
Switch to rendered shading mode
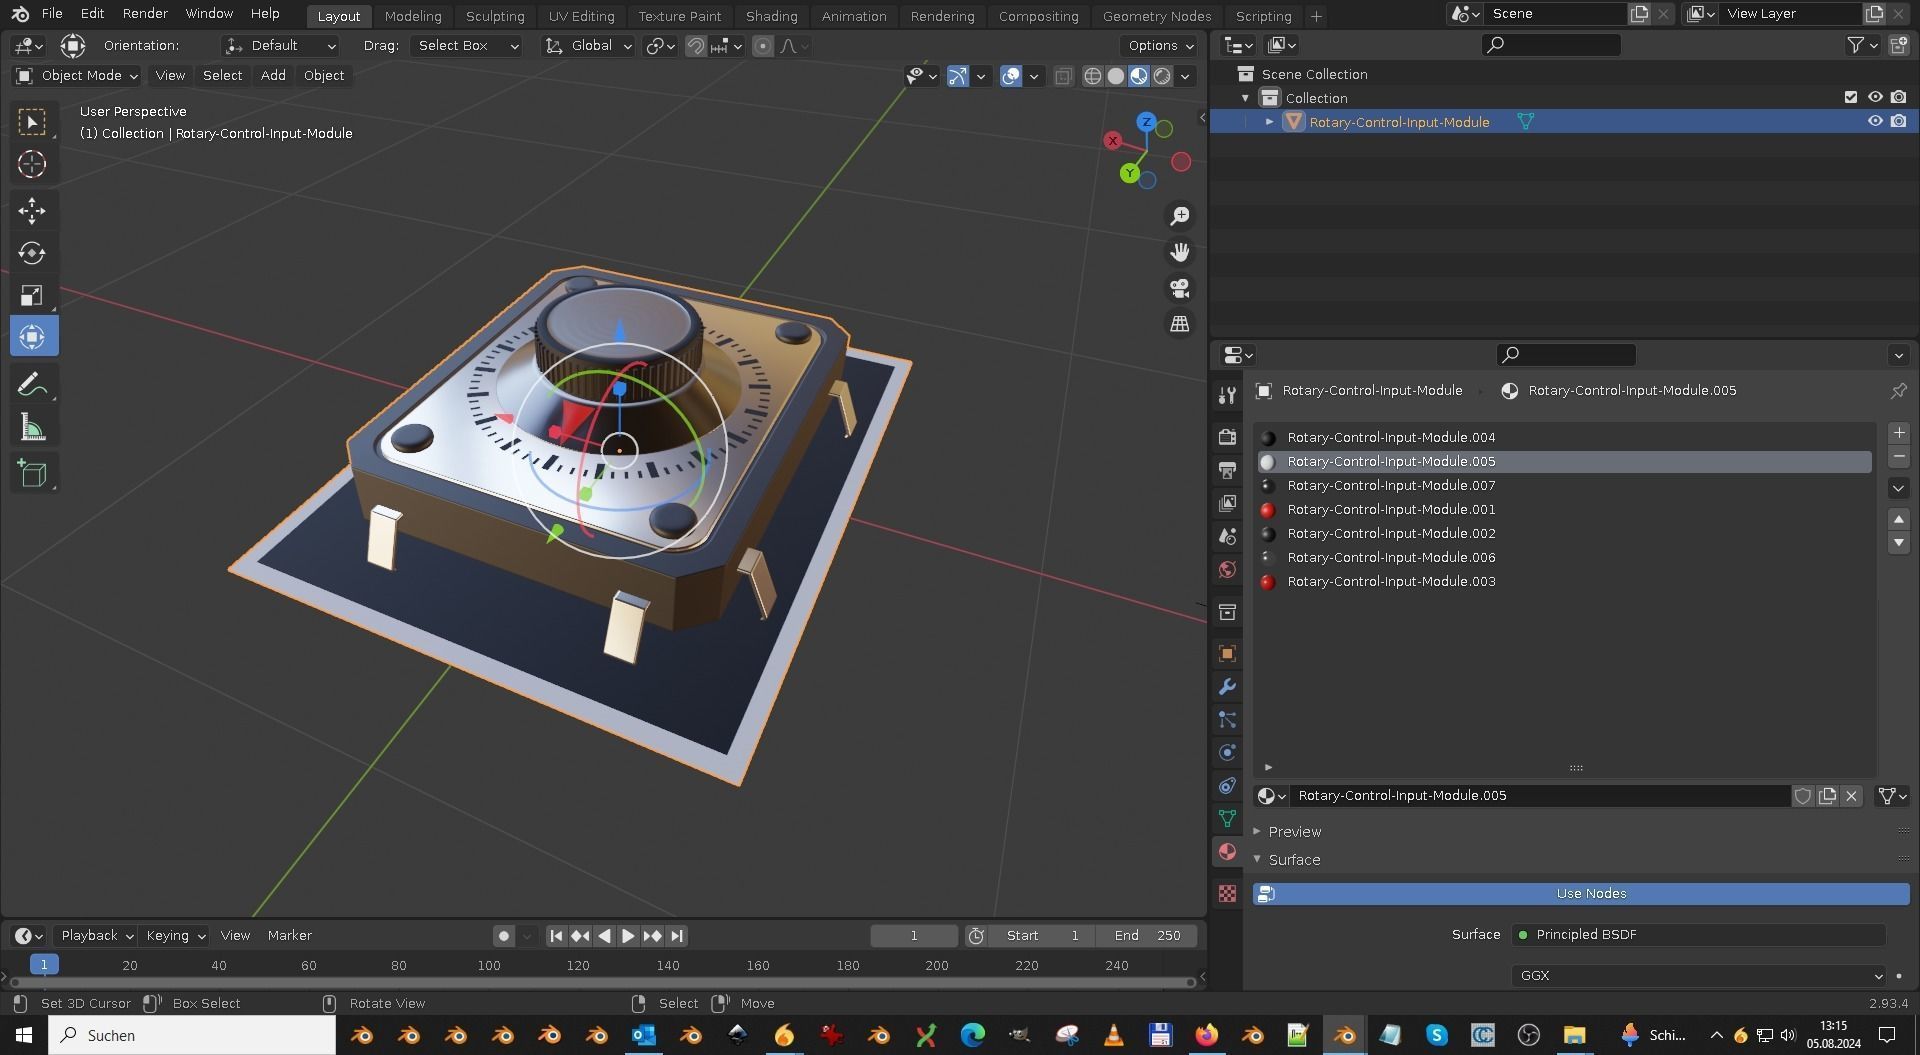coord(1162,76)
